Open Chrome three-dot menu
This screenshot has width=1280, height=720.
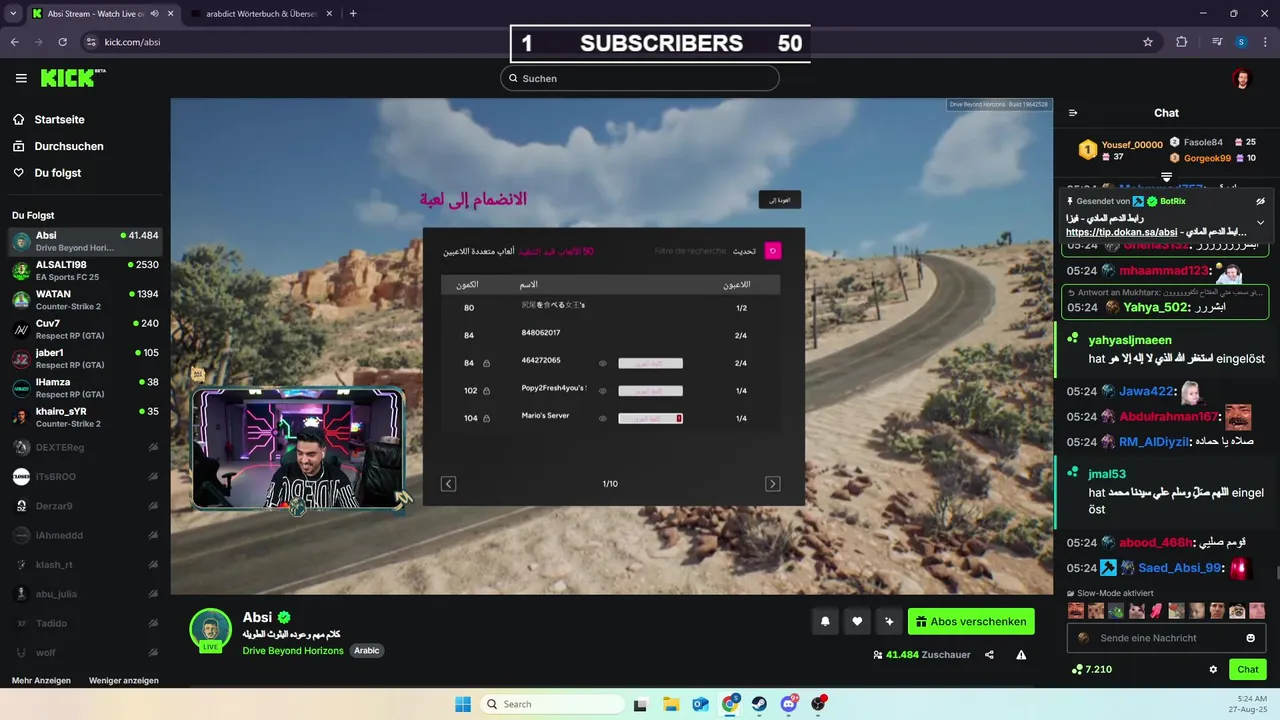(1265, 42)
